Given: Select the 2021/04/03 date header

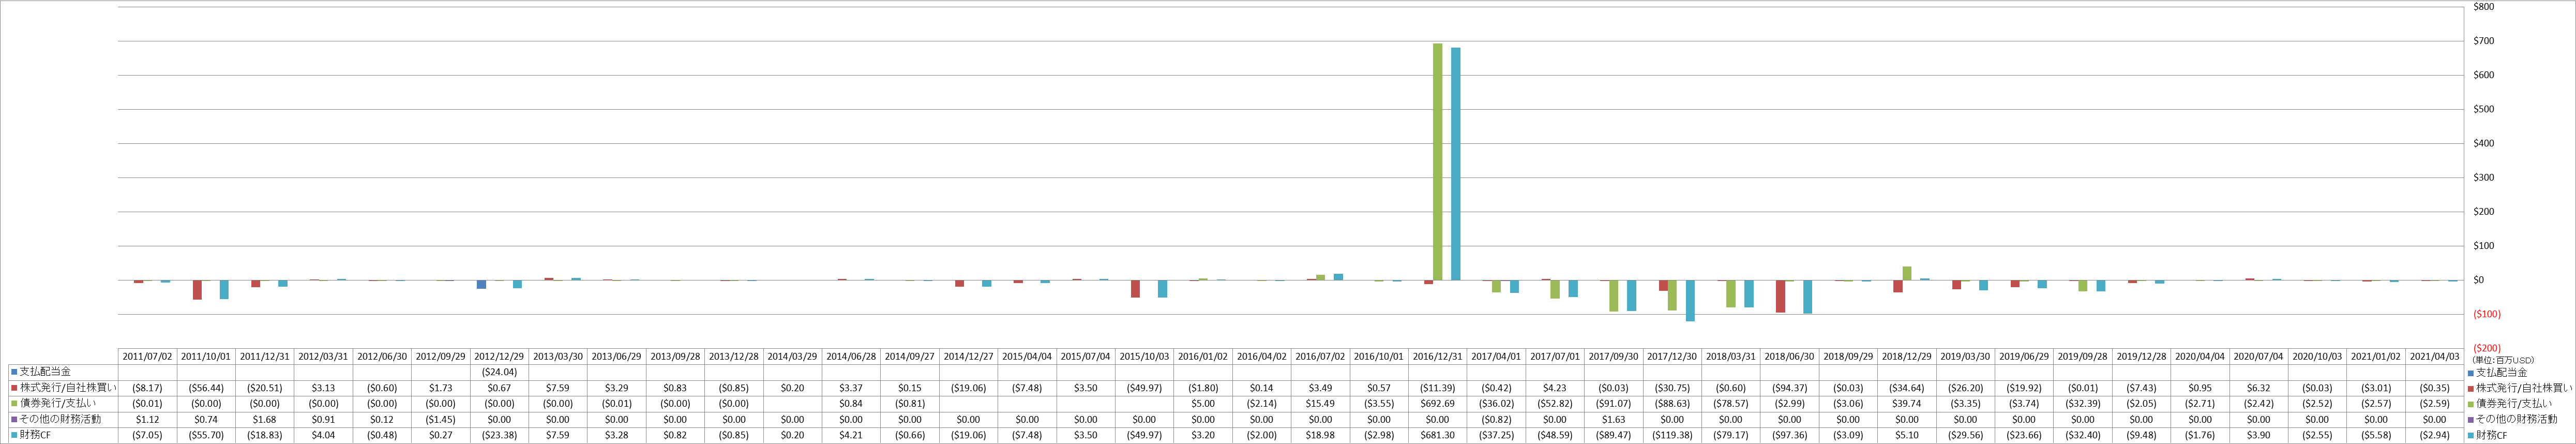Looking at the screenshot, I should [x=2434, y=356].
